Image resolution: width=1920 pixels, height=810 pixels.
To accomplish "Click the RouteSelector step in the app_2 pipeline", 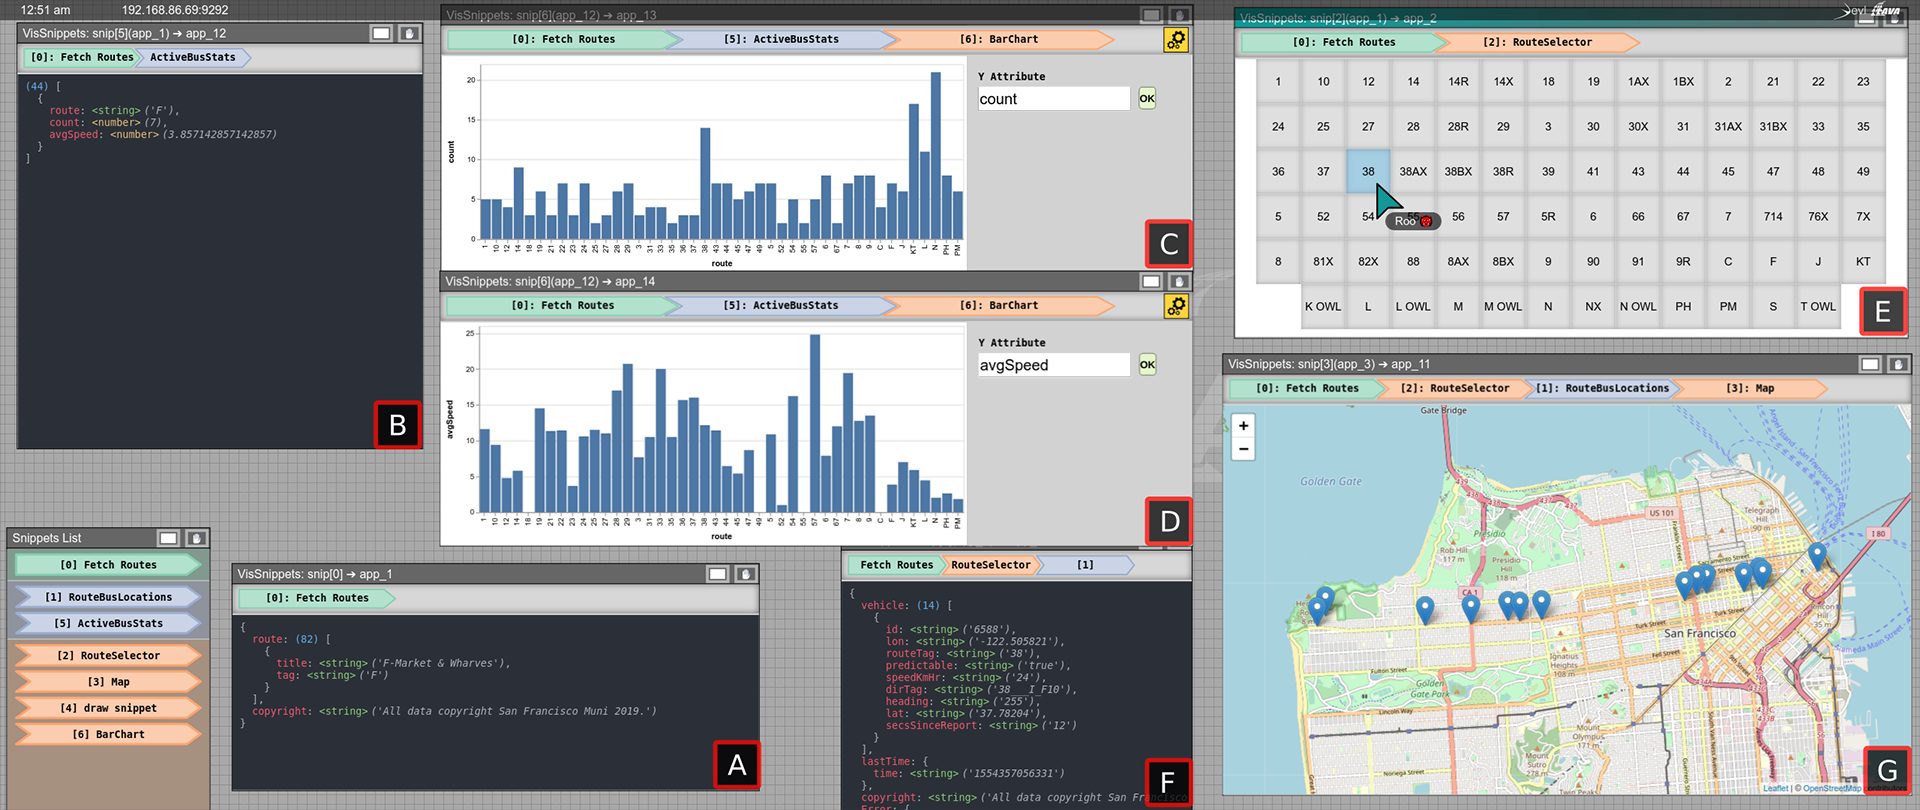I will click(1538, 42).
